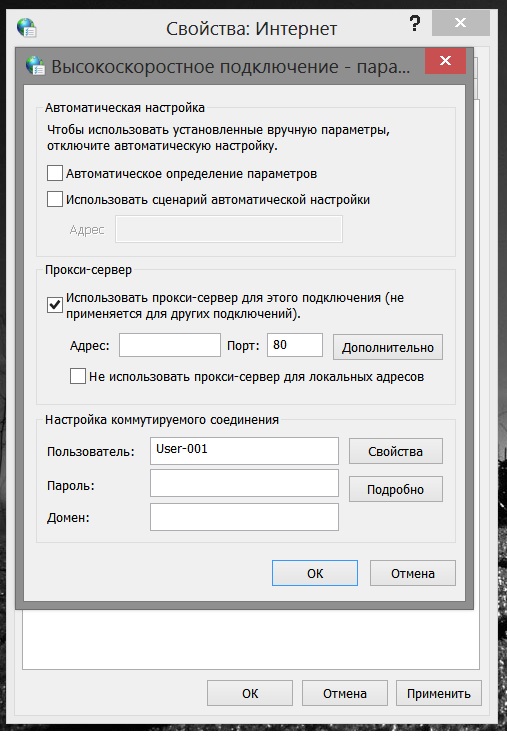Screen dimensions: 507x756
Task: Click the Автоматическая настройка group label
Action: pos(125,108)
